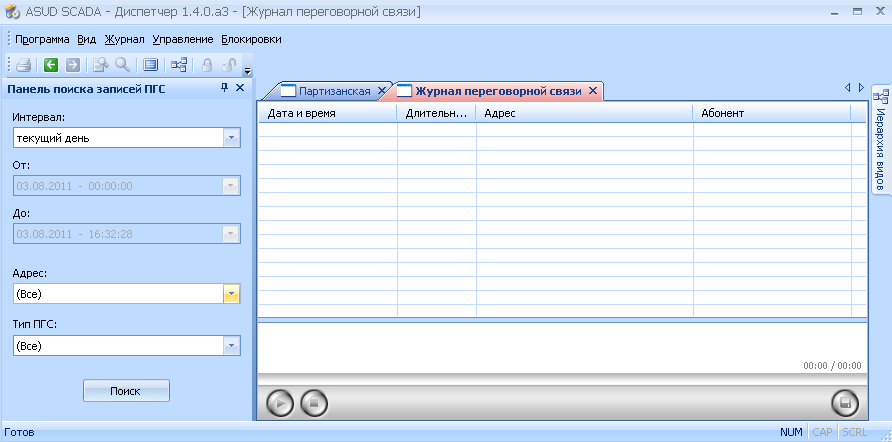Open the Блокировки menu
This screenshot has height=442, width=892.
tap(251, 39)
